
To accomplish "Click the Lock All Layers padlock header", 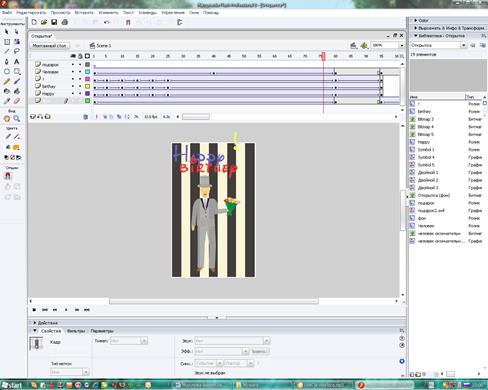I will click(x=80, y=56).
